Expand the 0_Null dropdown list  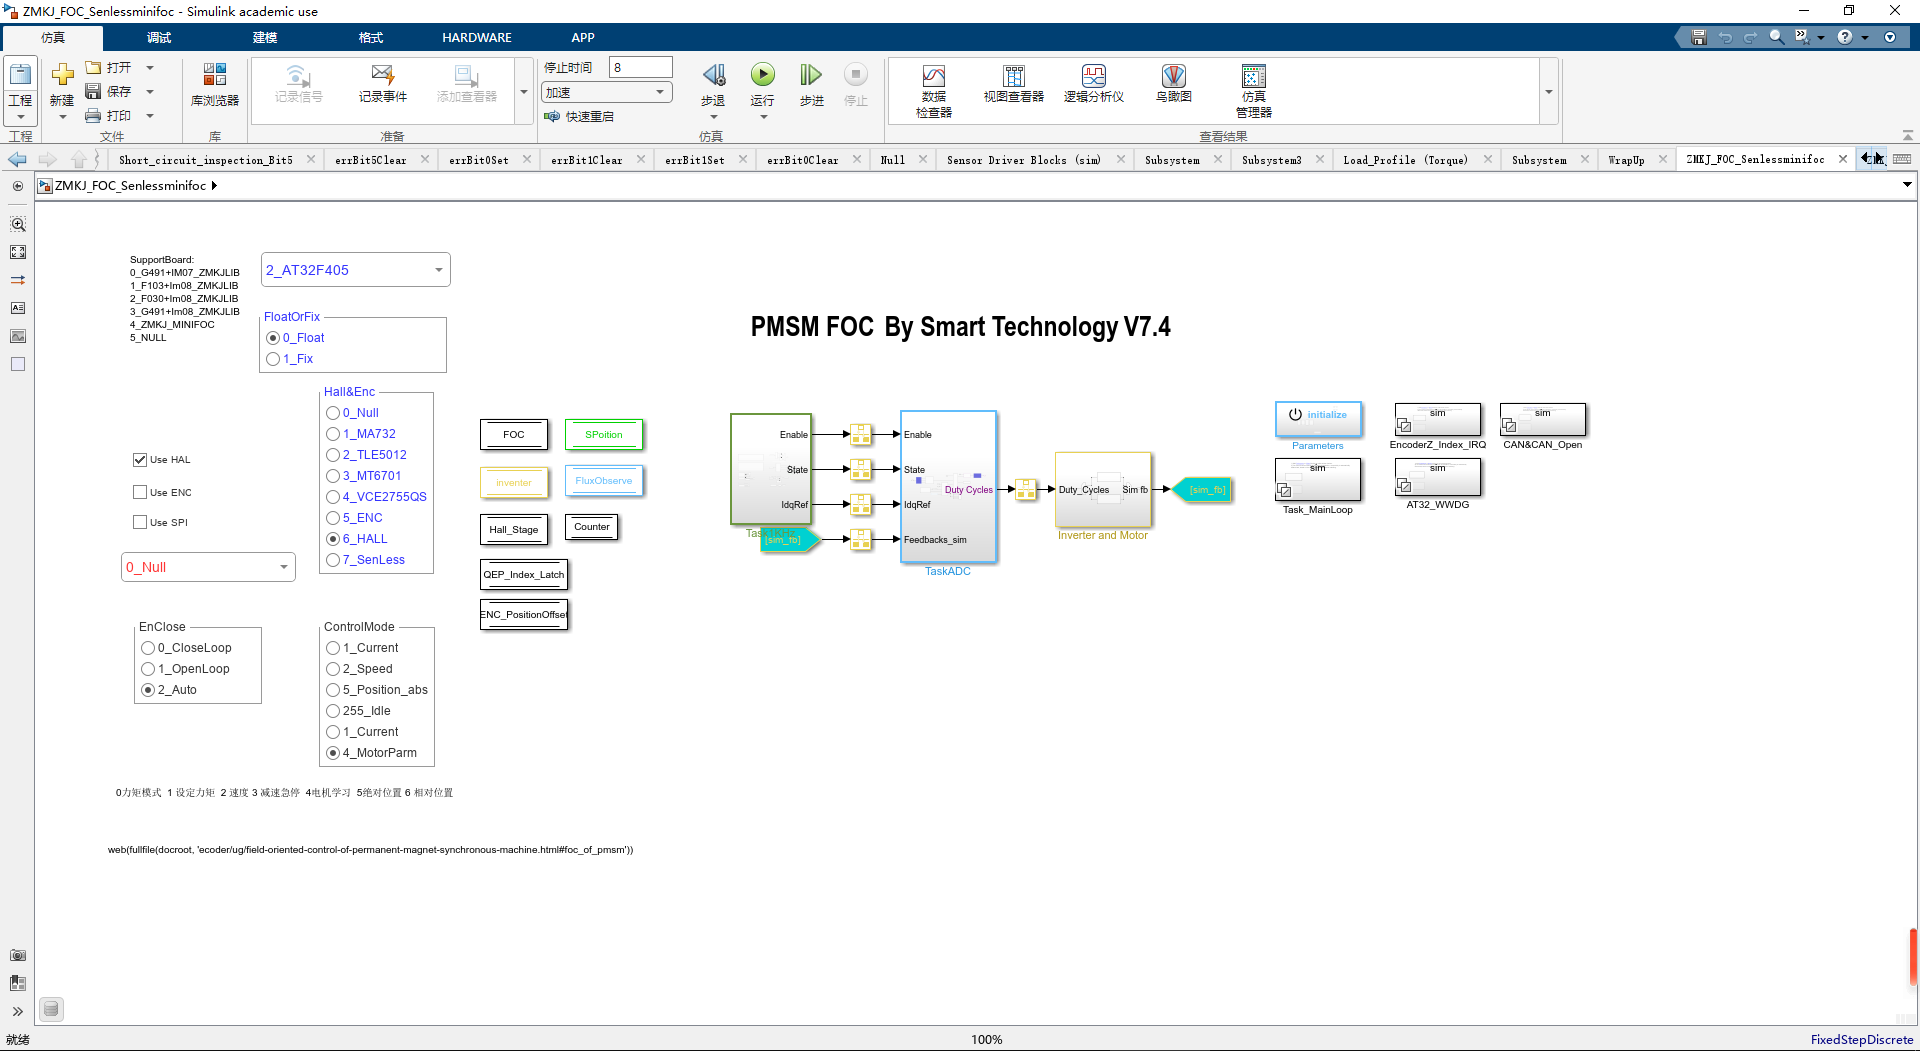click(x=208, y=567)
